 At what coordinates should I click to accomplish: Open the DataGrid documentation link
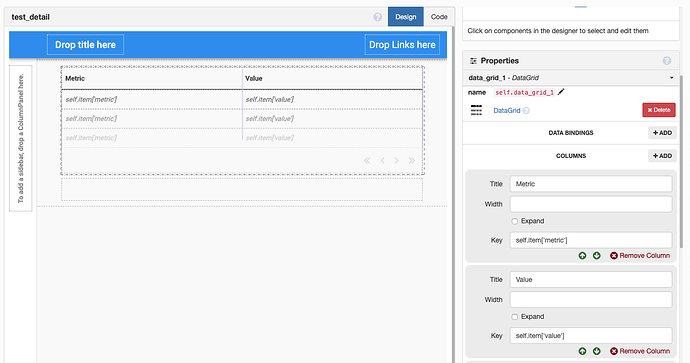point(506,110)
